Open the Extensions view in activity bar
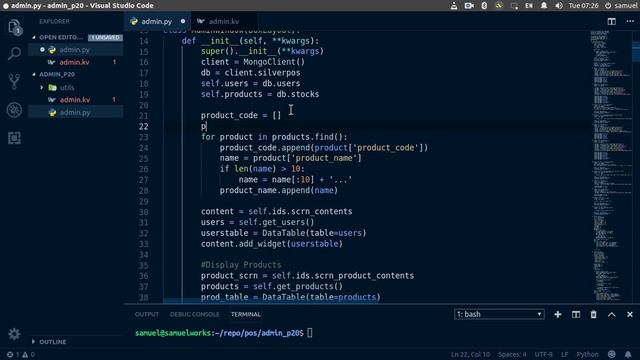Screen dimensions: 640x360 click(x=14, y=138)
